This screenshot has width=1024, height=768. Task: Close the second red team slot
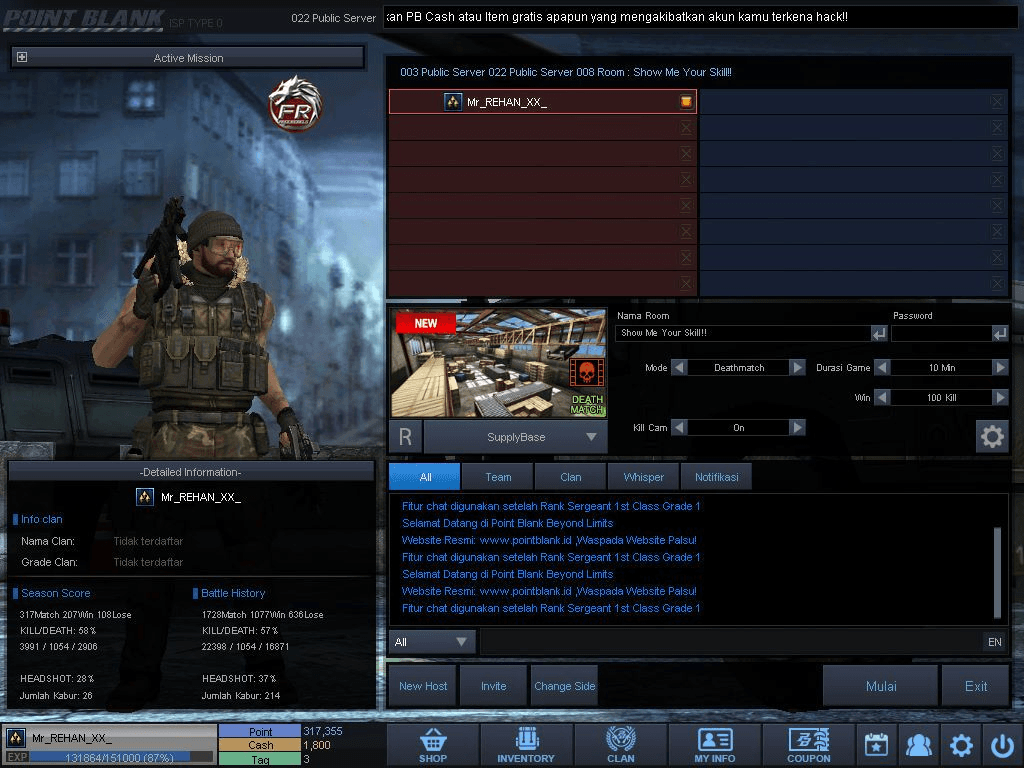coord(686,127)
